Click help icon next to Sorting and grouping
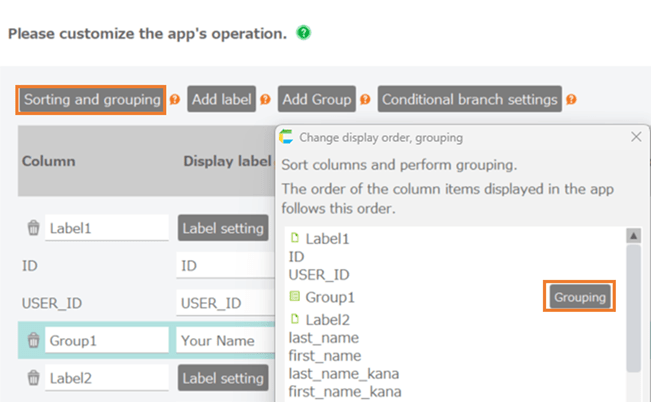This screenshot has height=402, width=651. [175, 100]
